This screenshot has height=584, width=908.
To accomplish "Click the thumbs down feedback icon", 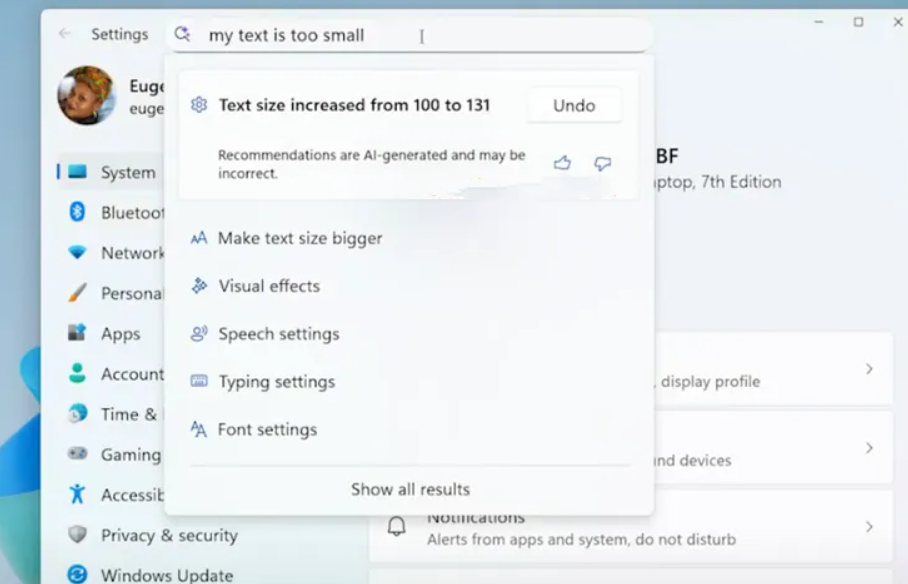I will tap(602, 163).
